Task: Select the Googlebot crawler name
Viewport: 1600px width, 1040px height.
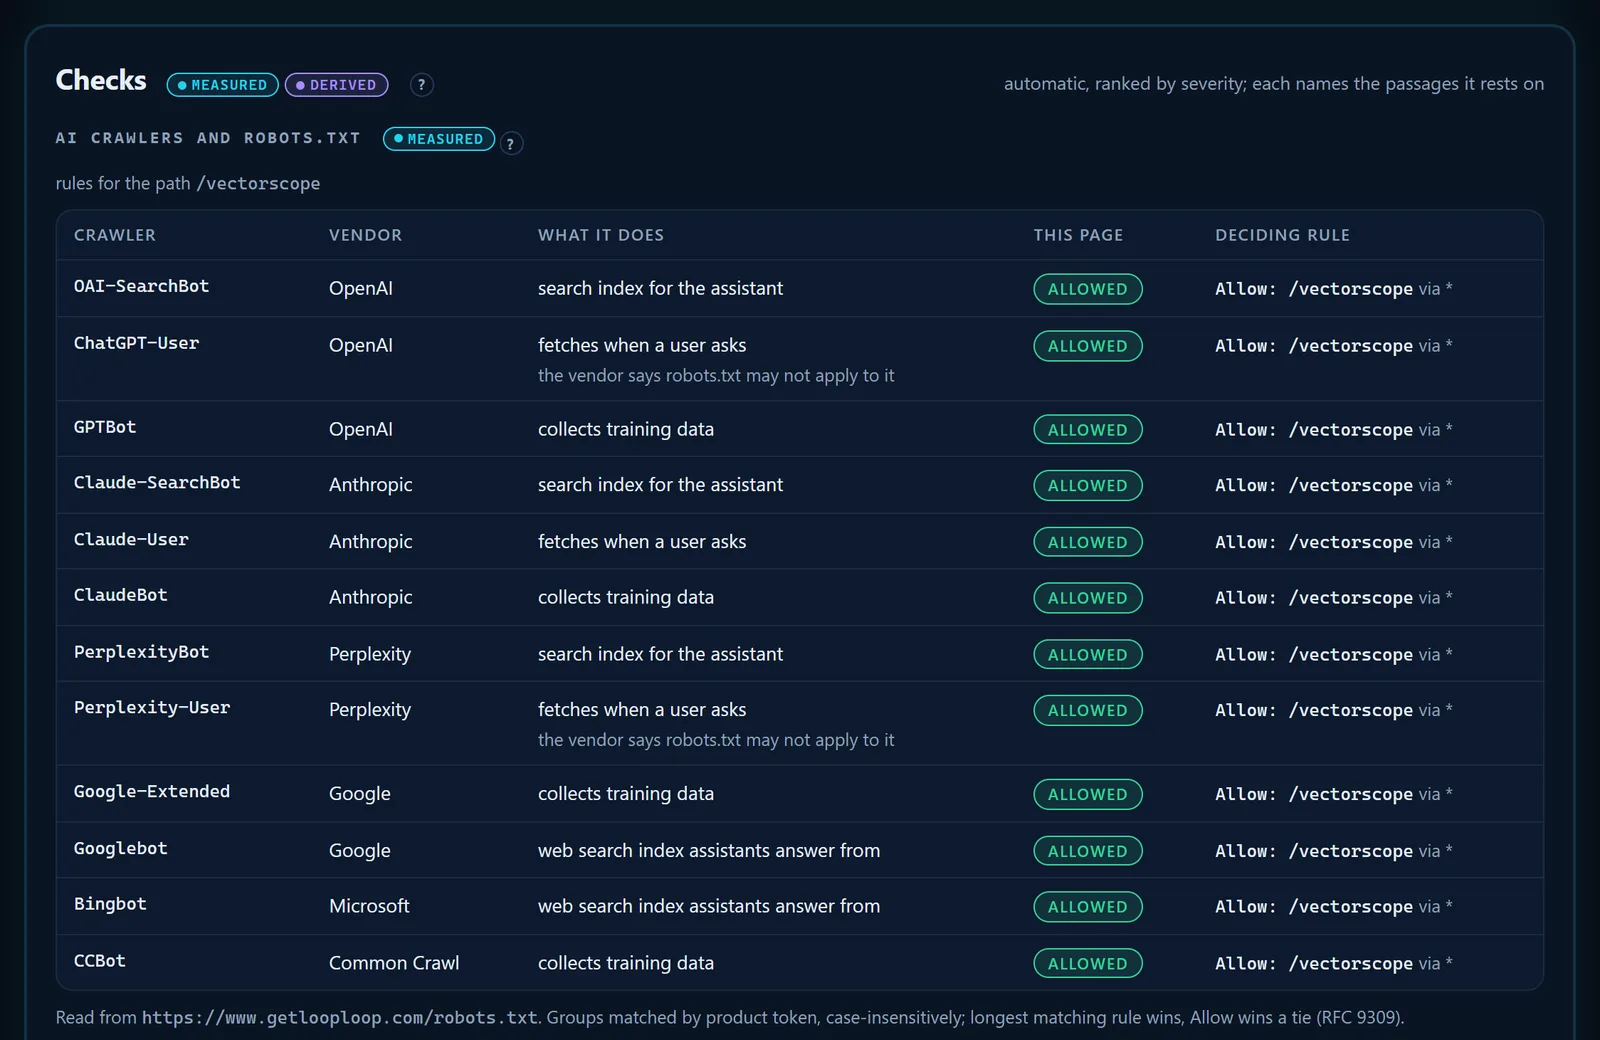Action: [121, 848]
